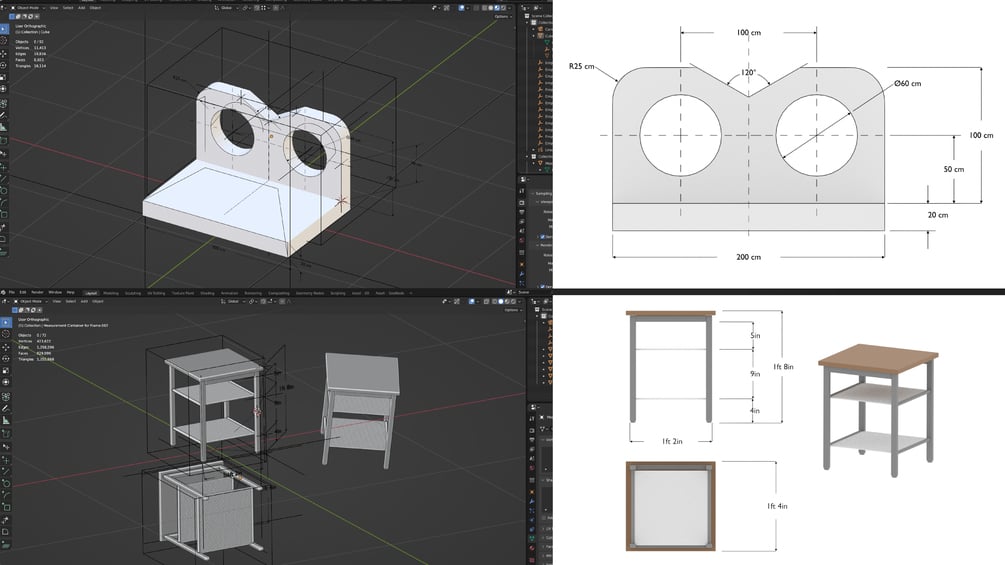Open Options dropdown in bracket model viewport
Viewport: 1005px width, 565px height.
(502, 16)
